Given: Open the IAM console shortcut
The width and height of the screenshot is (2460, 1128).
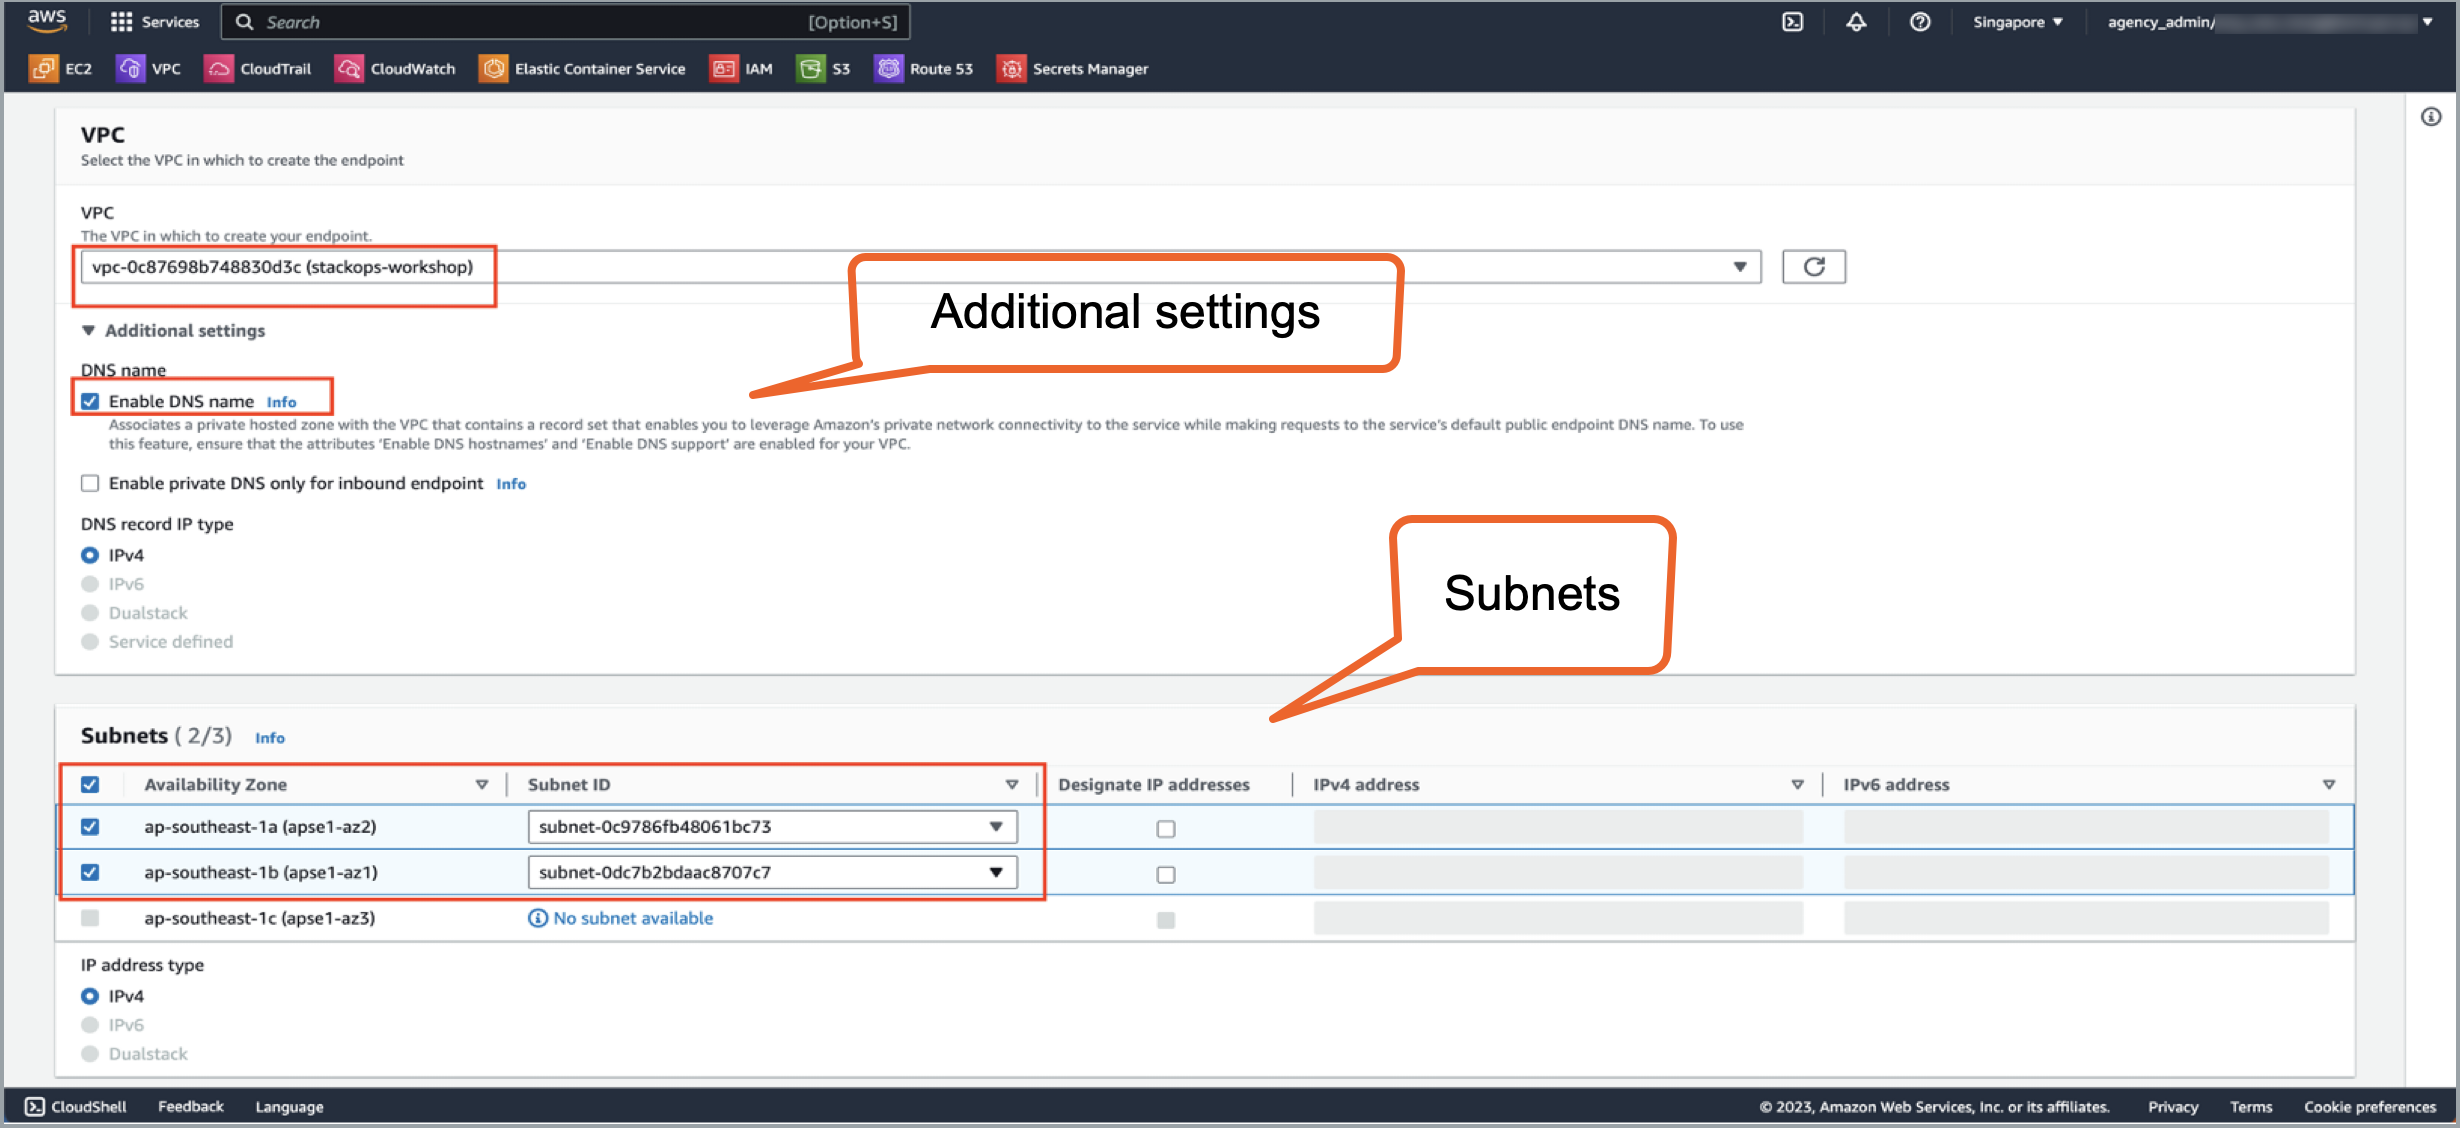Looking at the screenshot, I should pyautogui.click(x=741, y=68).
